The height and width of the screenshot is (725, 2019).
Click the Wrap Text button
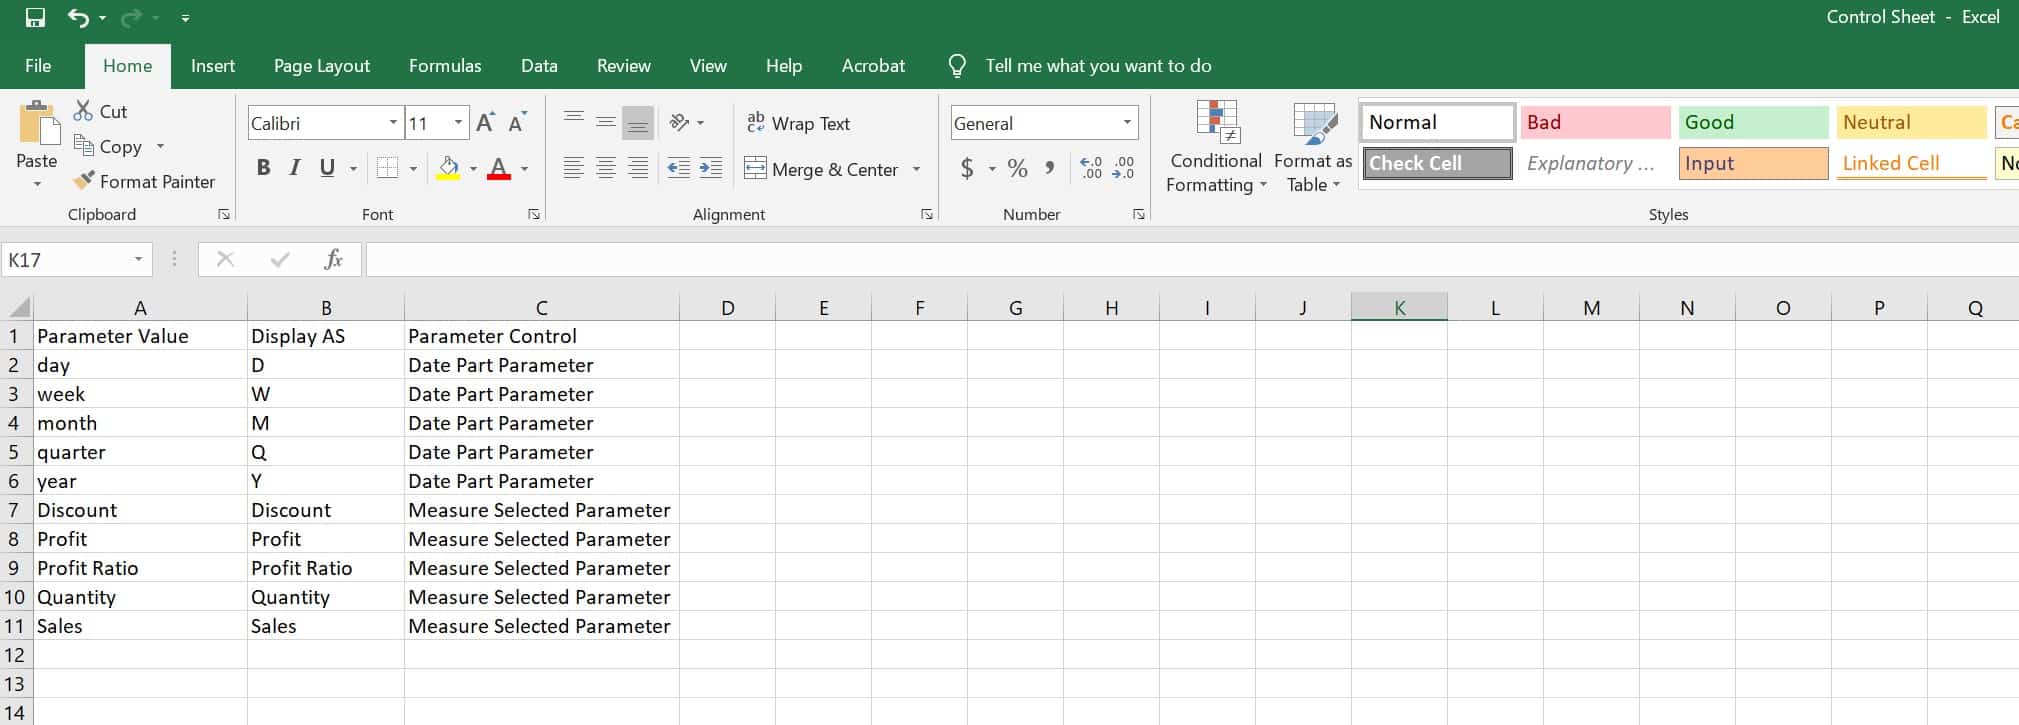798,123
